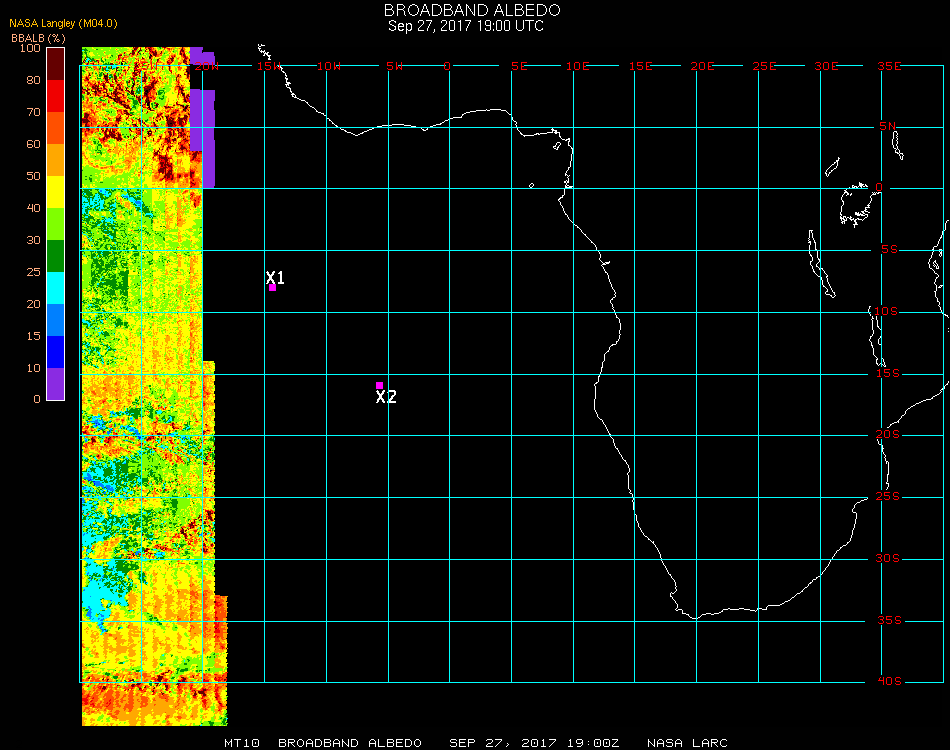Click the Sep 27, 2017 19:00 UTC timestamp
950x750 pixels.
(466, 26)
